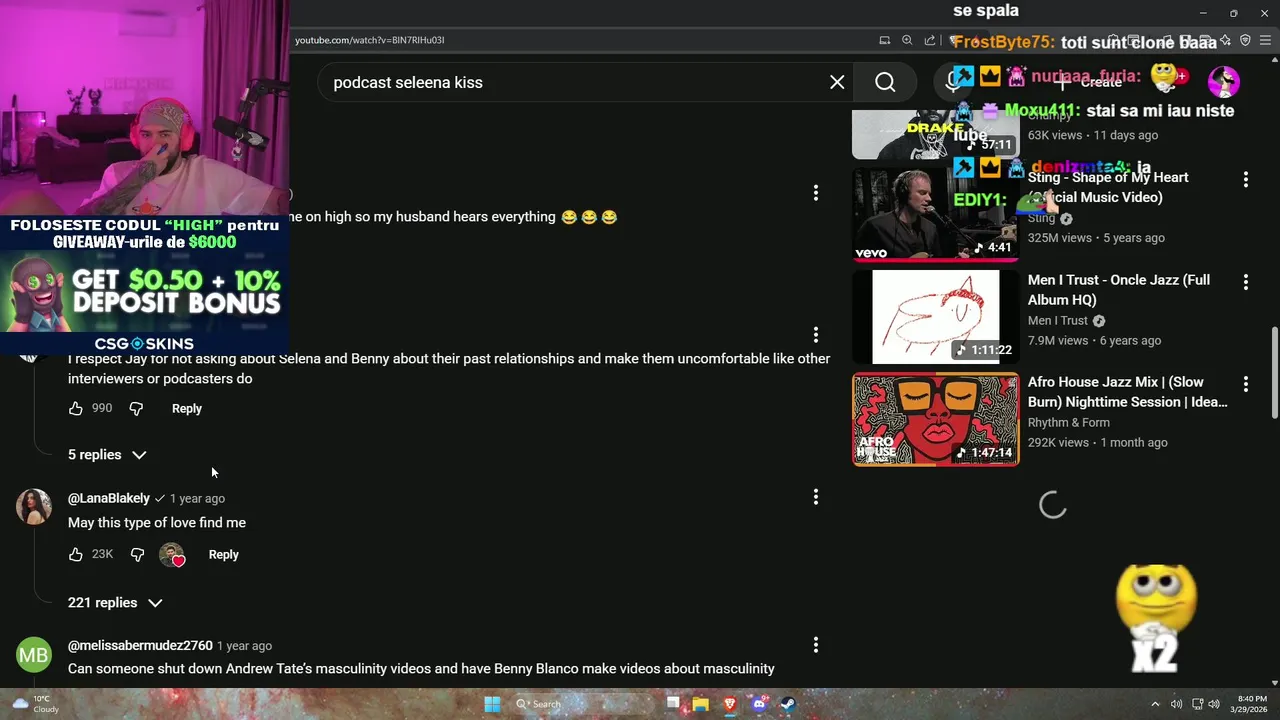Image resolution: width=1280 pixels, height=720 pixels.
Task: Open Discord from the taskbar
Action: (759, 704)
